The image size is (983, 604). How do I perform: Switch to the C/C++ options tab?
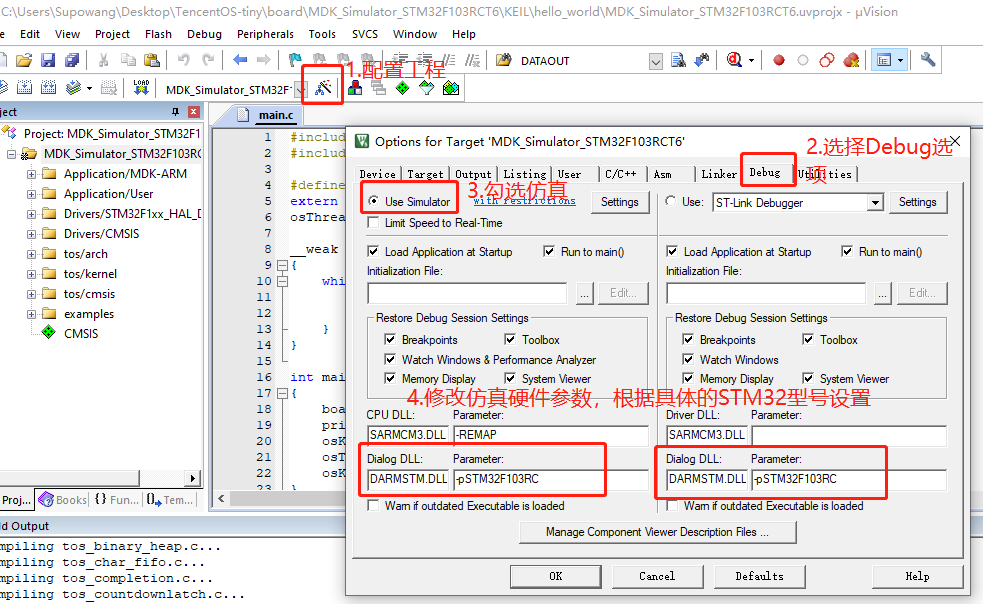click(x=621, y=174)
